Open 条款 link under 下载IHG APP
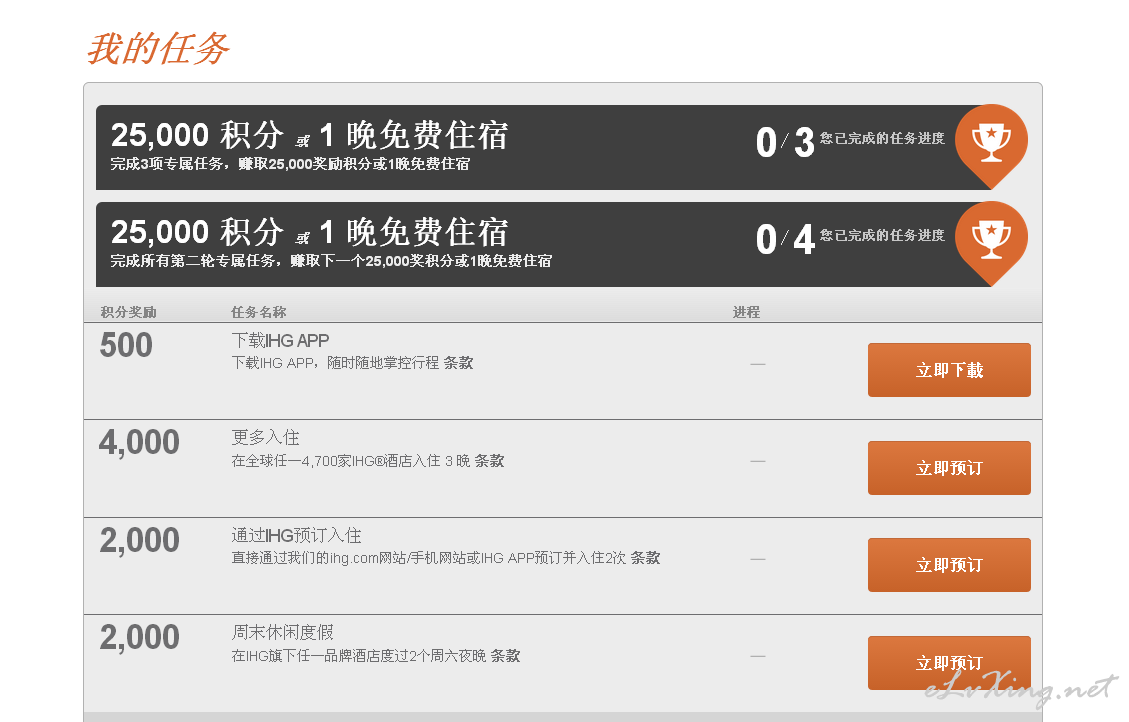 coord(459,363)
